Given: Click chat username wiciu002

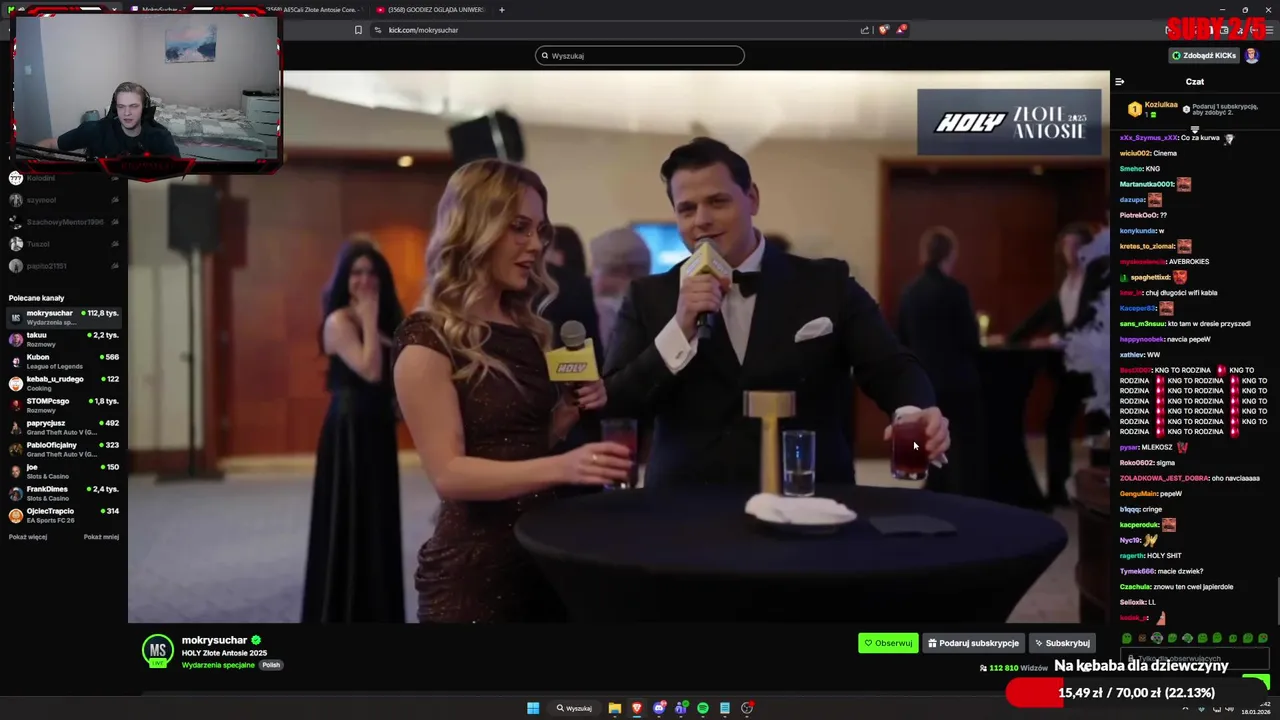Looking at the screenshot, I should pyautogui.click(x=1134, y=153).
